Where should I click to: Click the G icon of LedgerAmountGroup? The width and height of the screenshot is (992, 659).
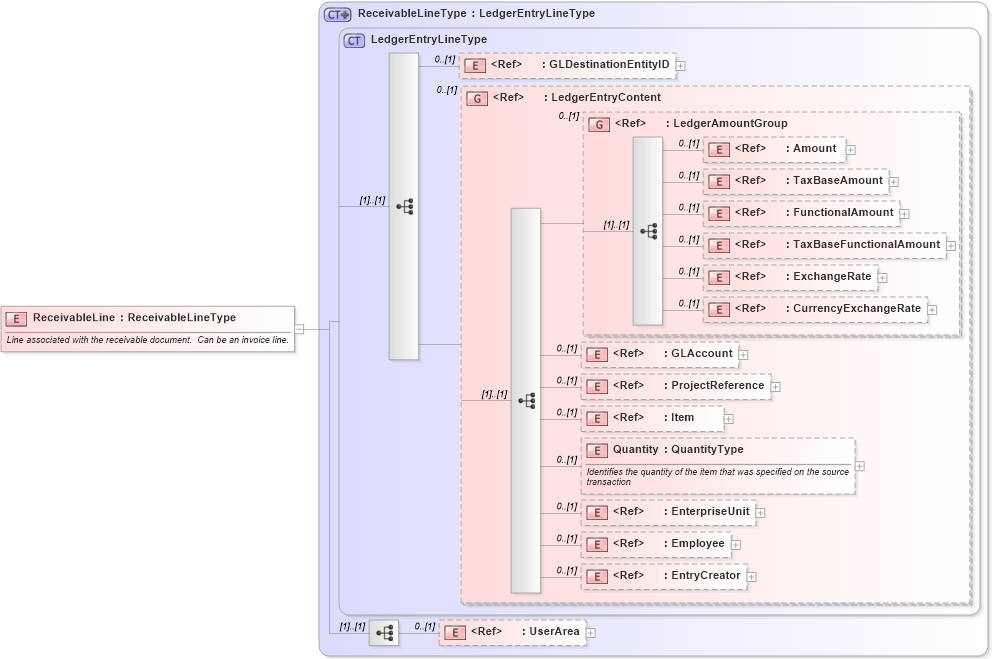(x=599, y=123)
